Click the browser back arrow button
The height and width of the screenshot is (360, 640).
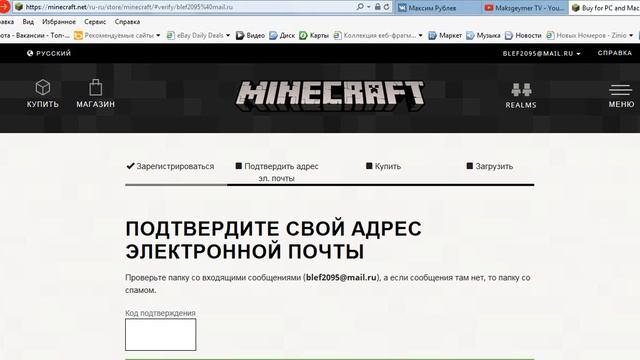click(4, 7)
